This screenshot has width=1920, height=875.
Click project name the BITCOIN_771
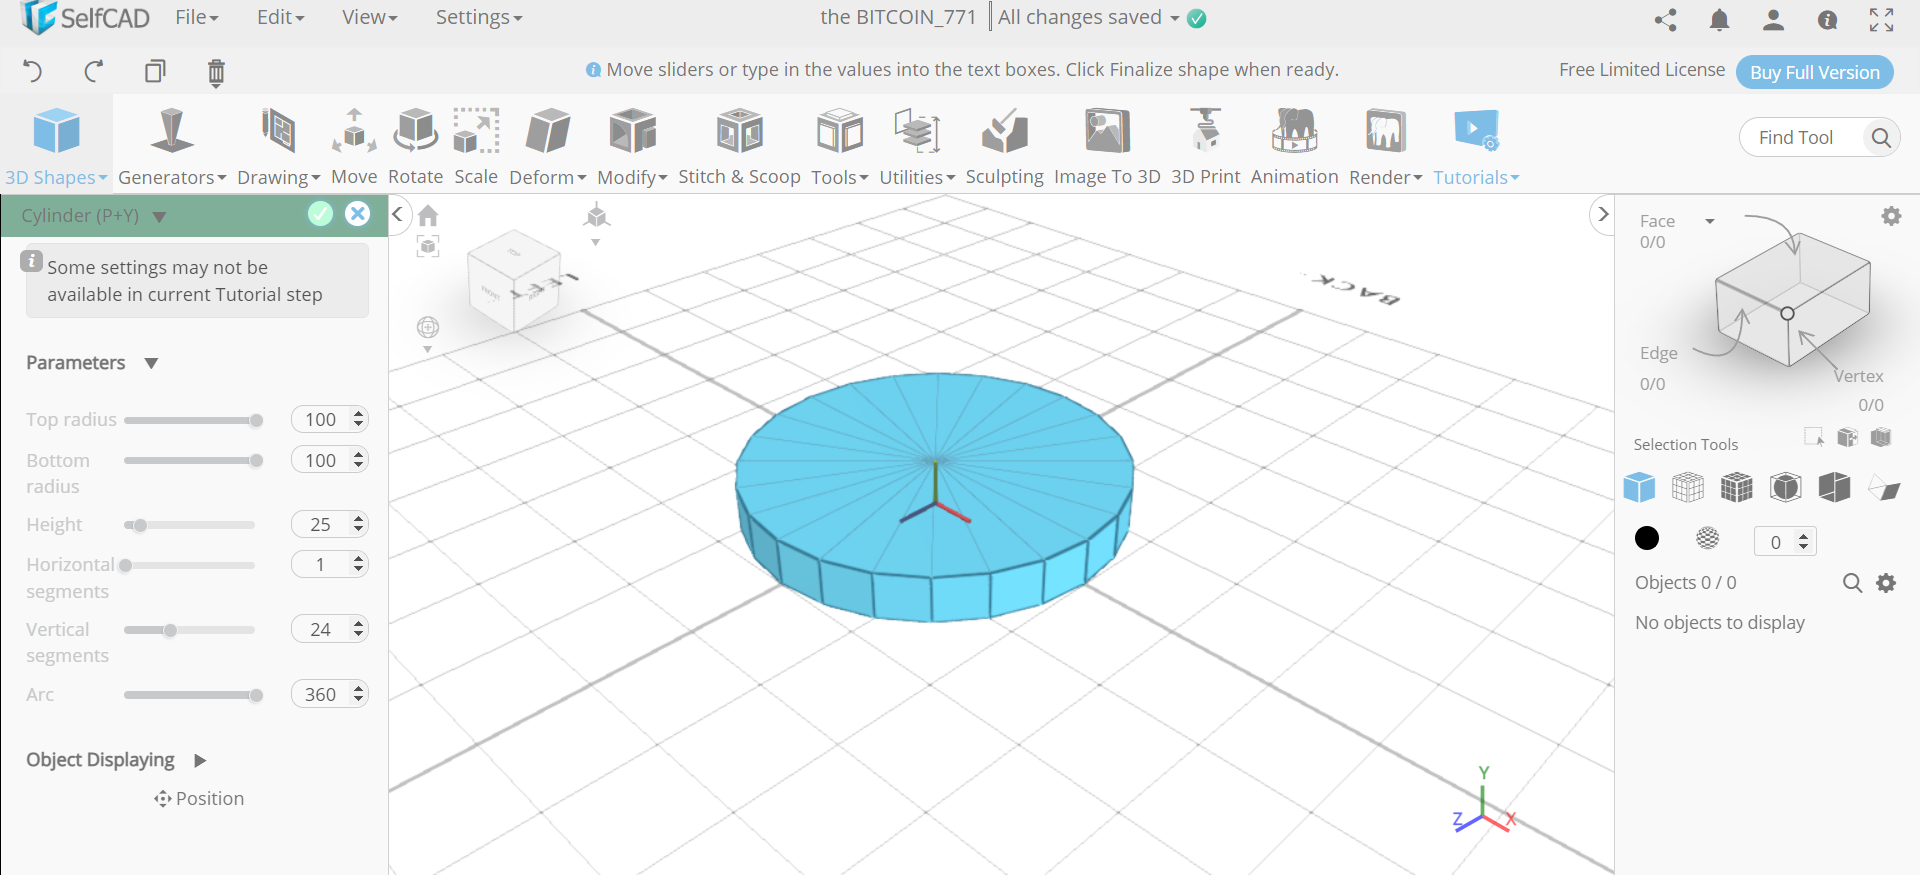click(897, 17)
